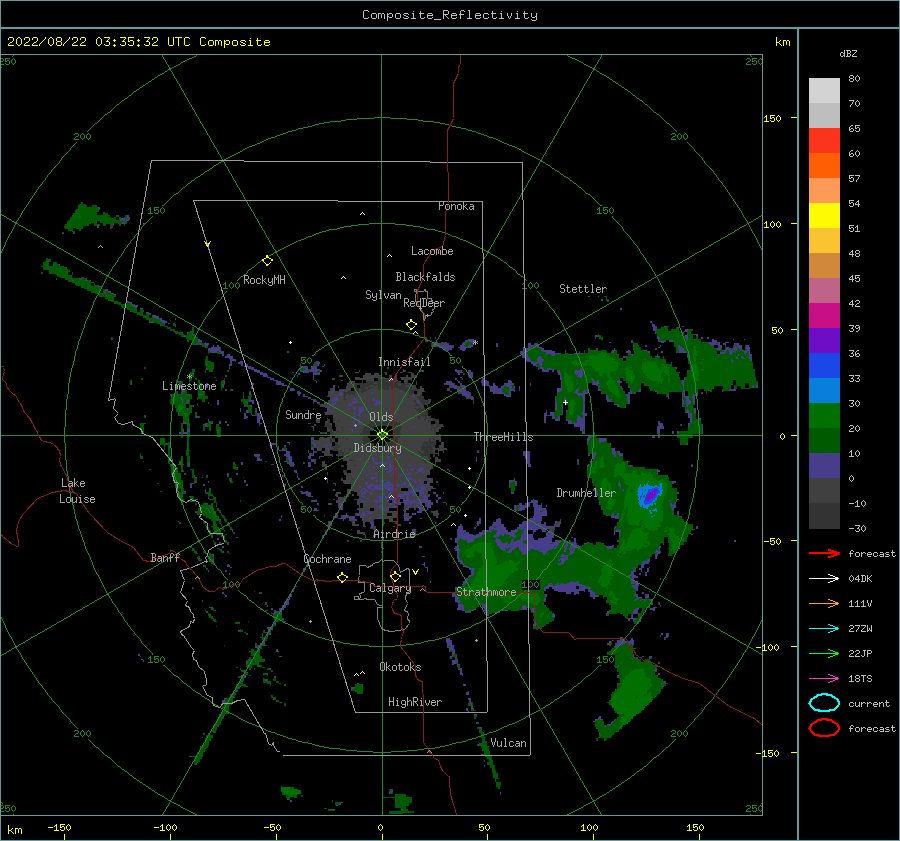
Task: Click the Drumheller city label
Action: coord(586,493)
